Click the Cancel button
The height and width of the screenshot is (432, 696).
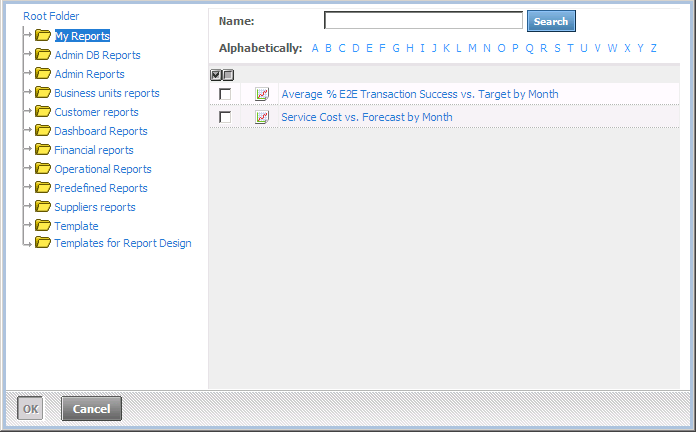click(x=91, y=408)
